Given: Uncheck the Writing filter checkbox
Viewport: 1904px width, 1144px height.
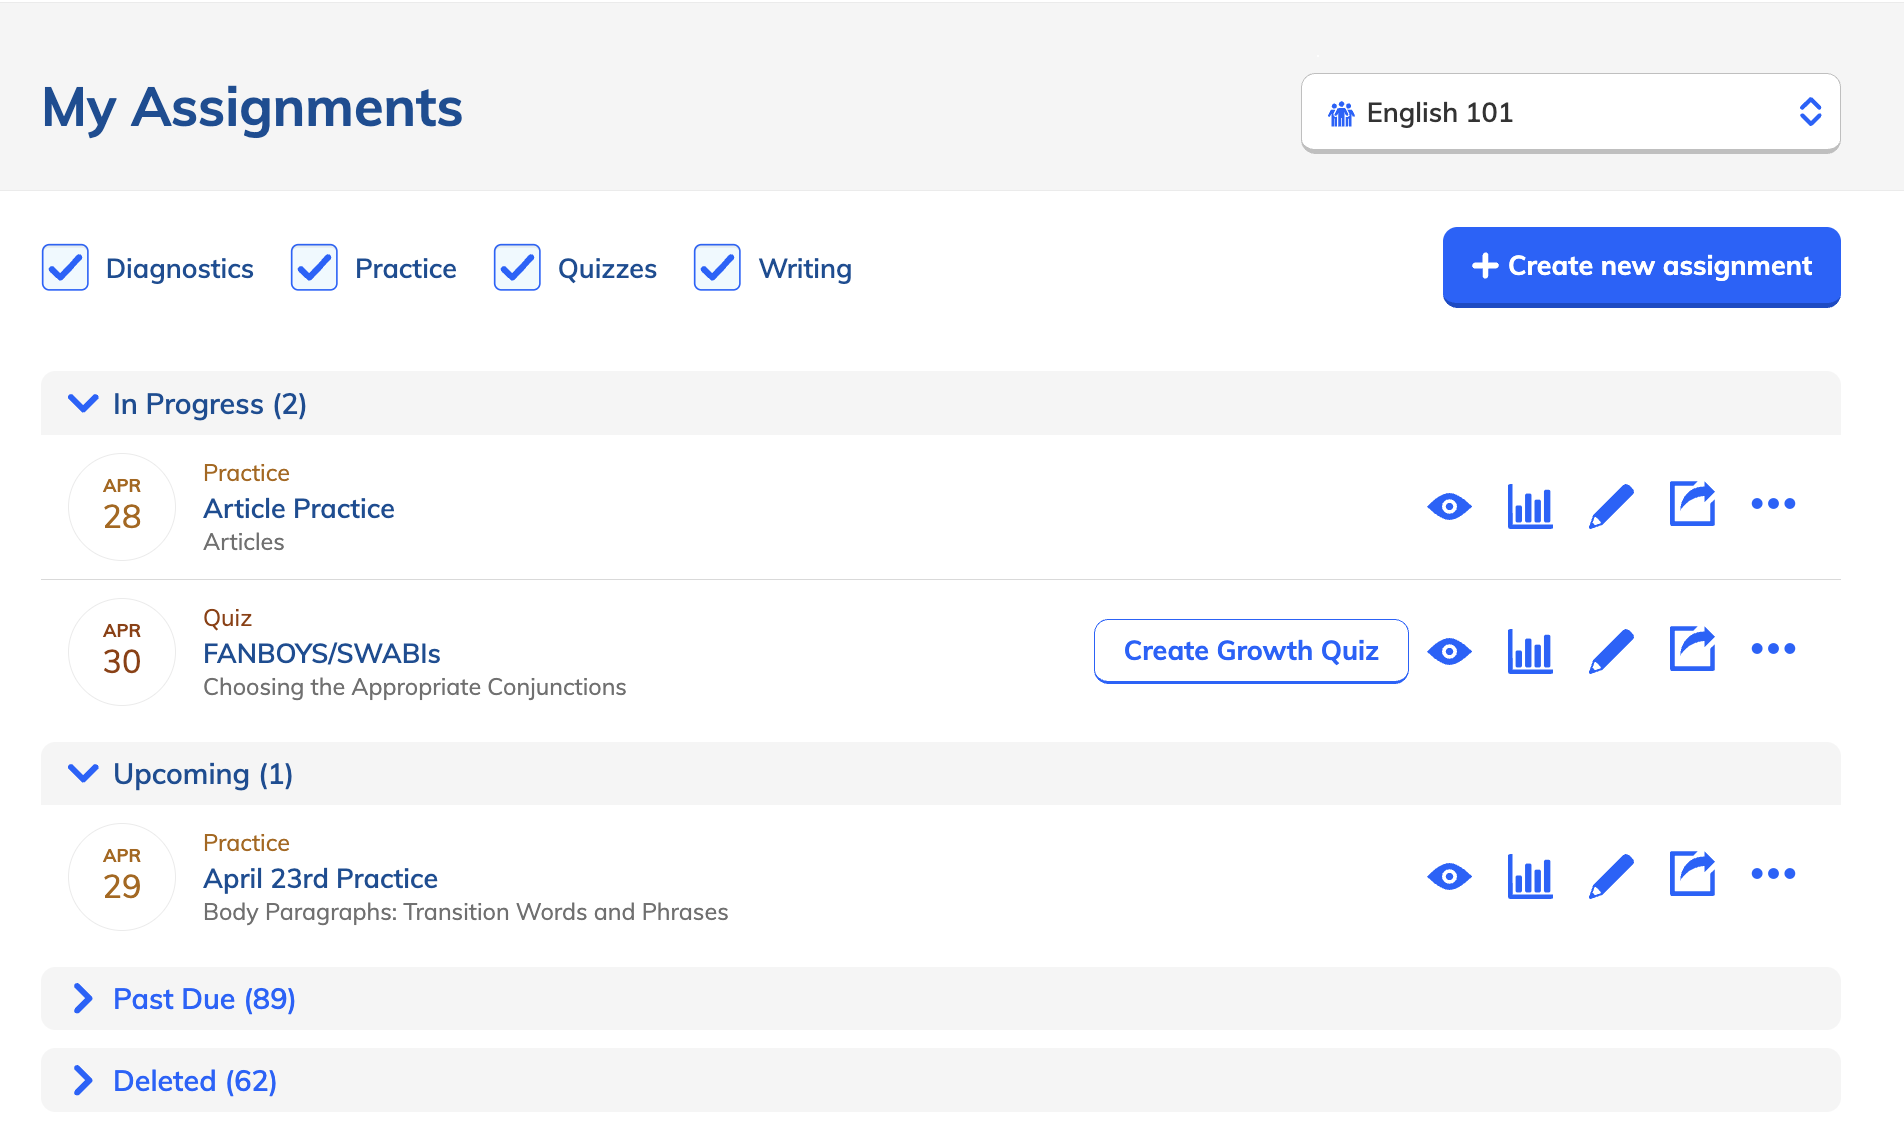Looking at the screenshot, I should [x=717, y=267].
